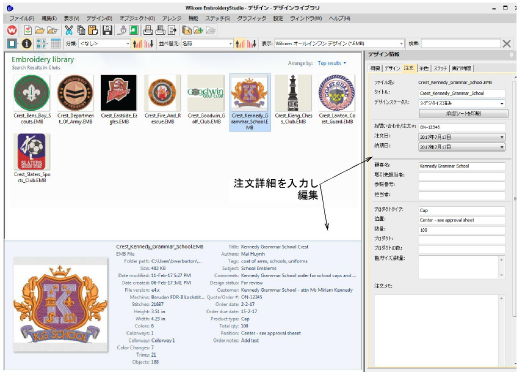
Task: Open the 納期日 due date picker dropdown
Action: click(462, 147)
